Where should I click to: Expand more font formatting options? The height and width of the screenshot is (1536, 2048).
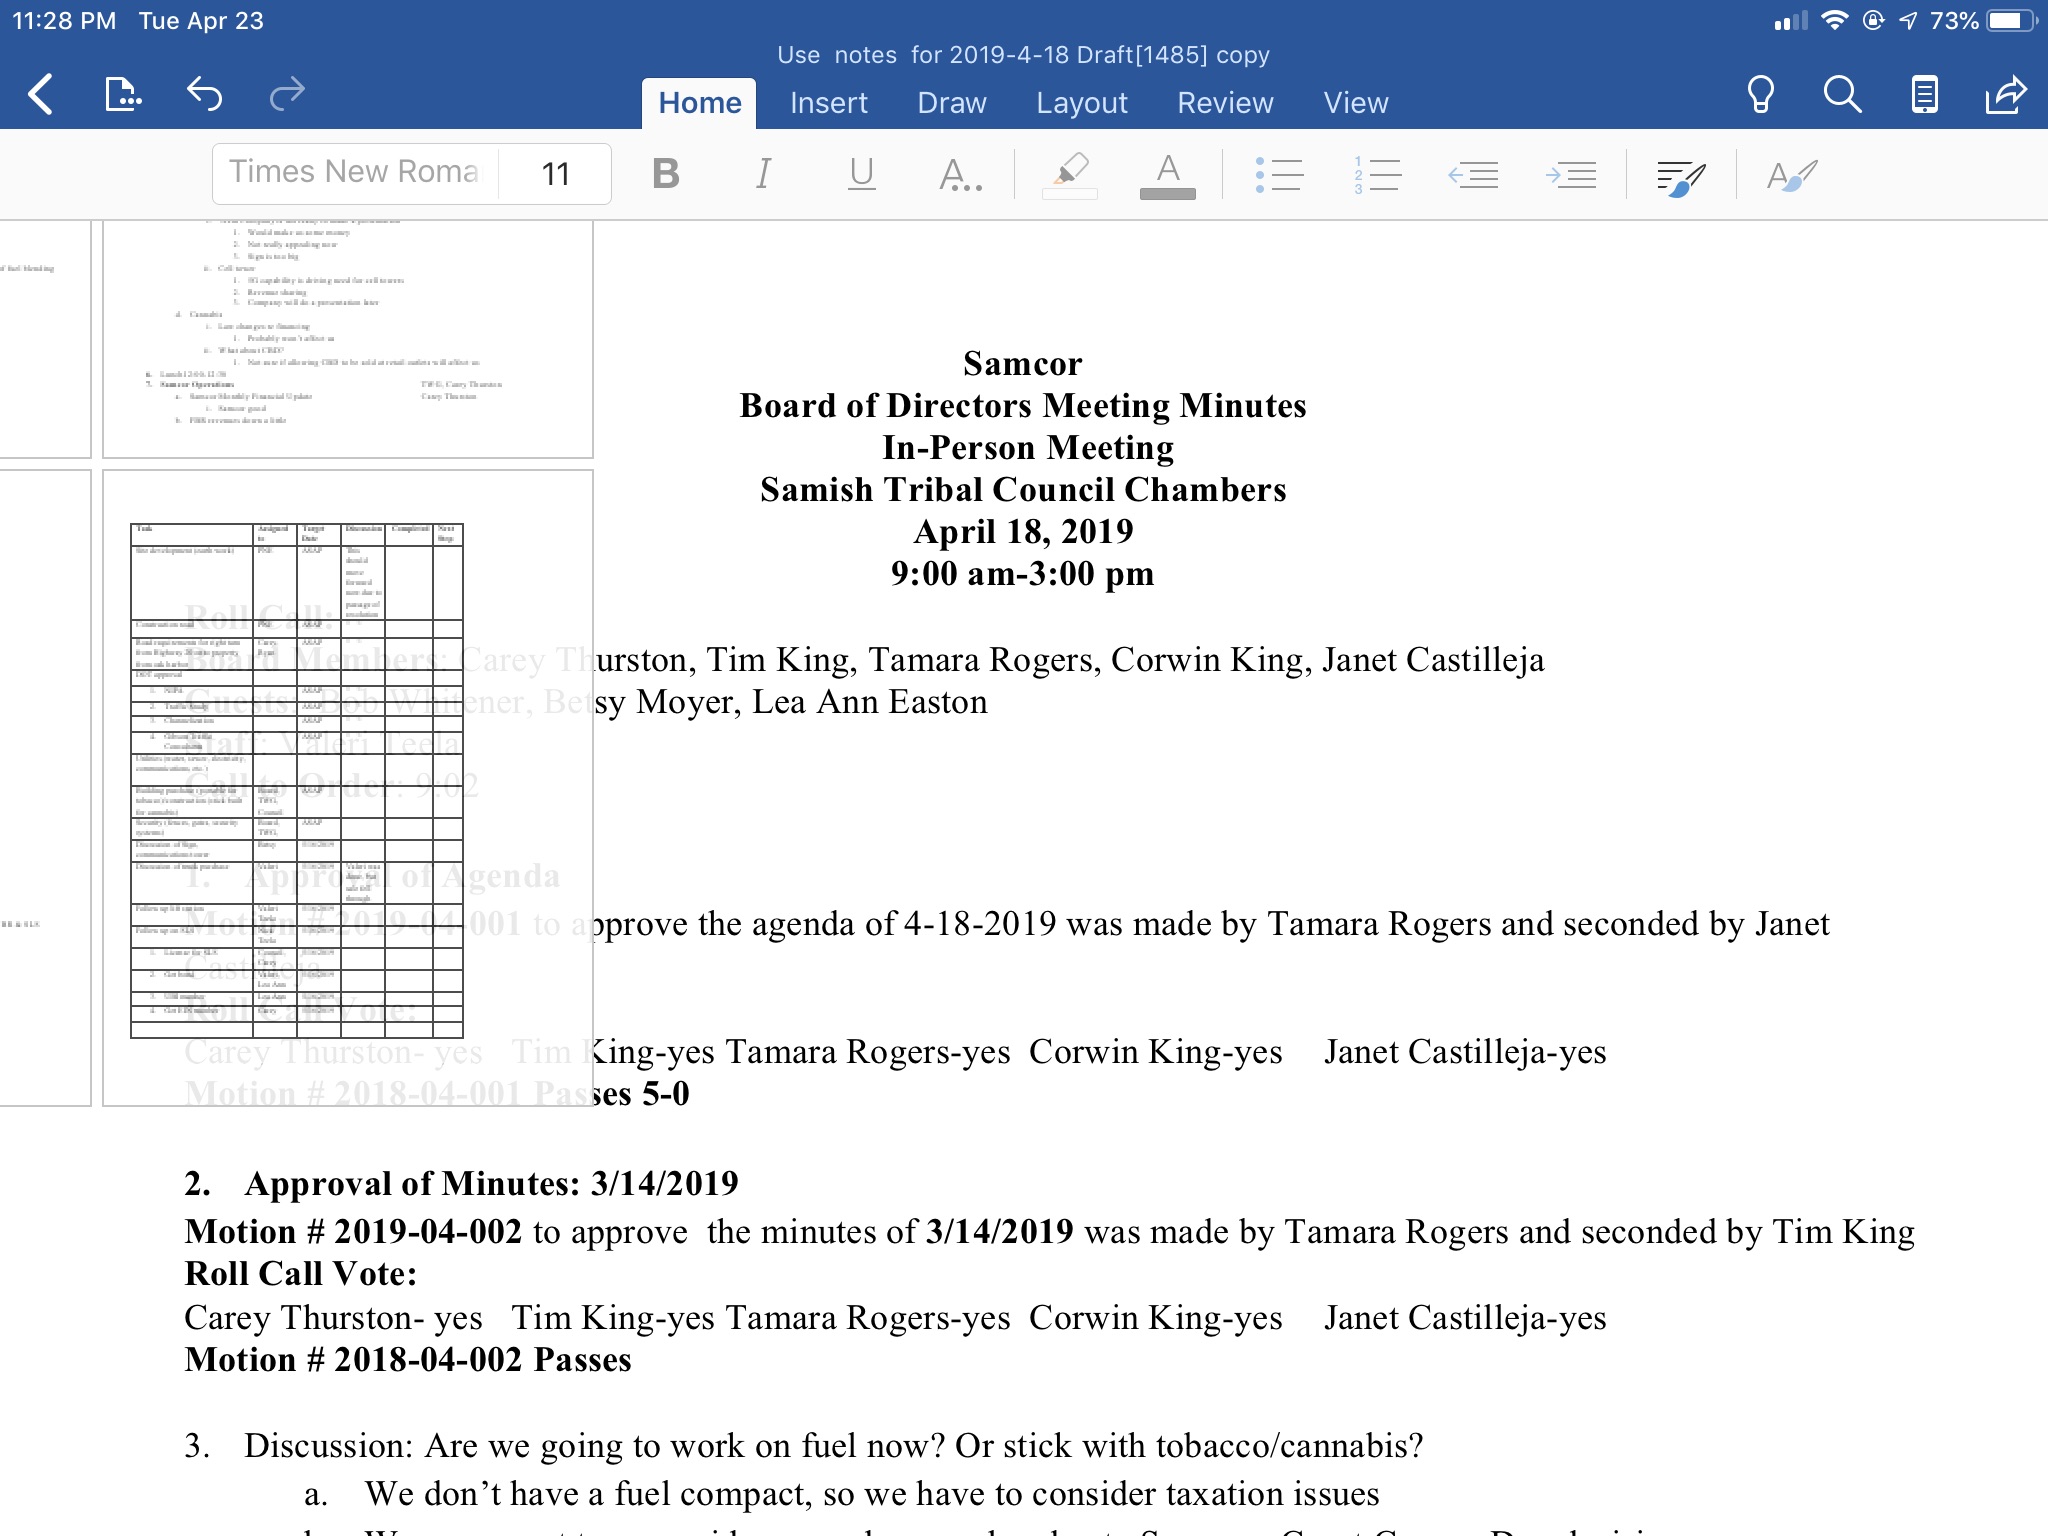tap(960, 175)
